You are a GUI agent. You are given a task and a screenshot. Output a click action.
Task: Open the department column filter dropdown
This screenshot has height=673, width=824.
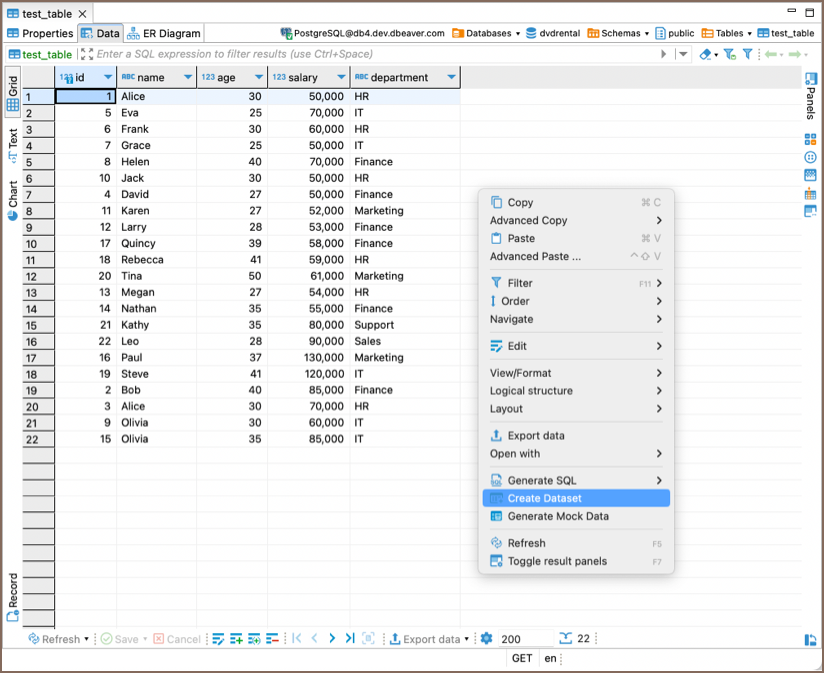pos(451,77)
